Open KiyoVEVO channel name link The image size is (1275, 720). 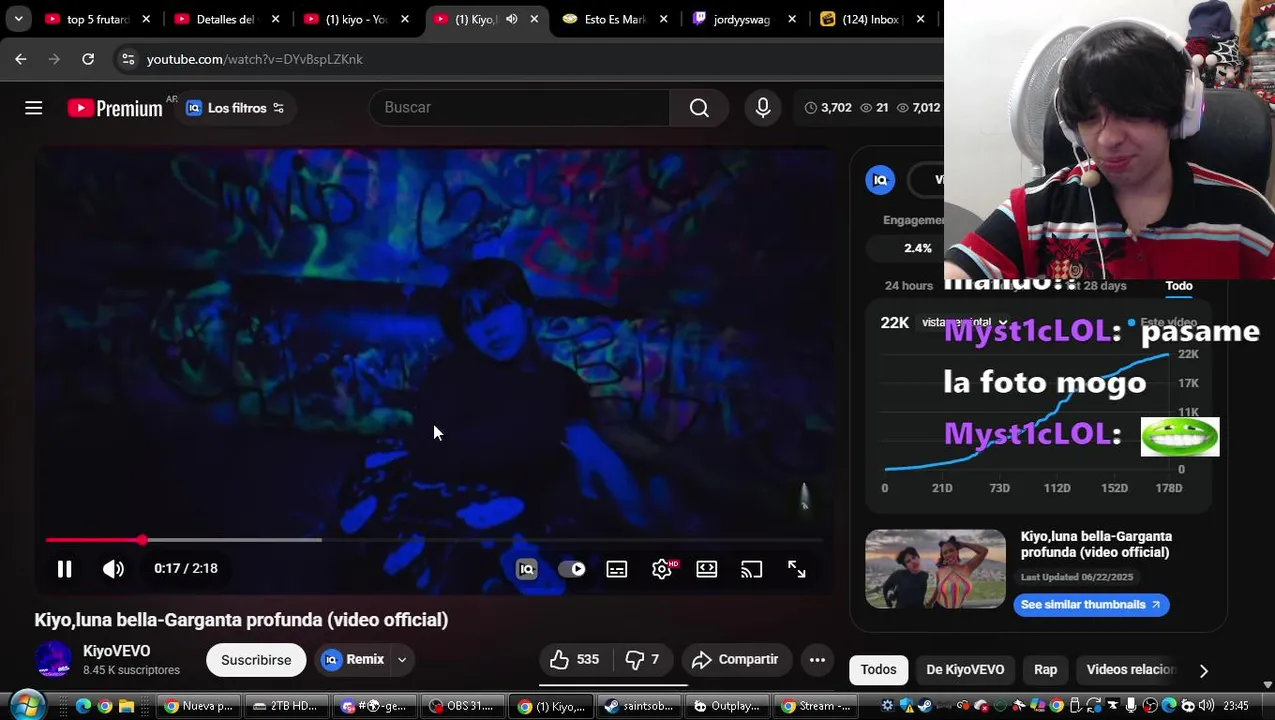pos(117,651)
